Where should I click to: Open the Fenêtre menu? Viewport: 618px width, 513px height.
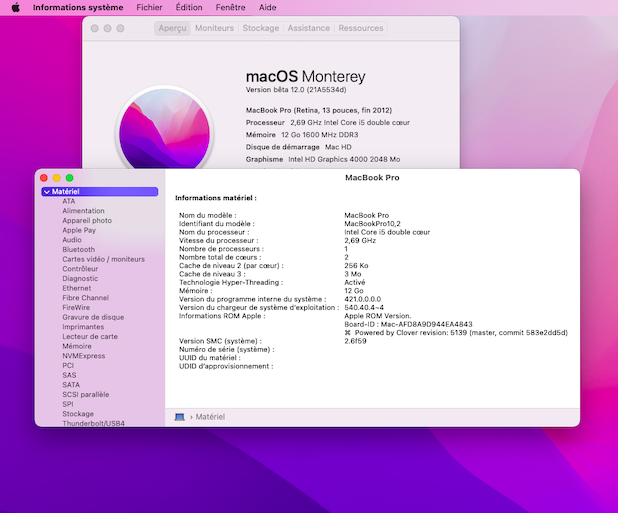tap(231, 7)
